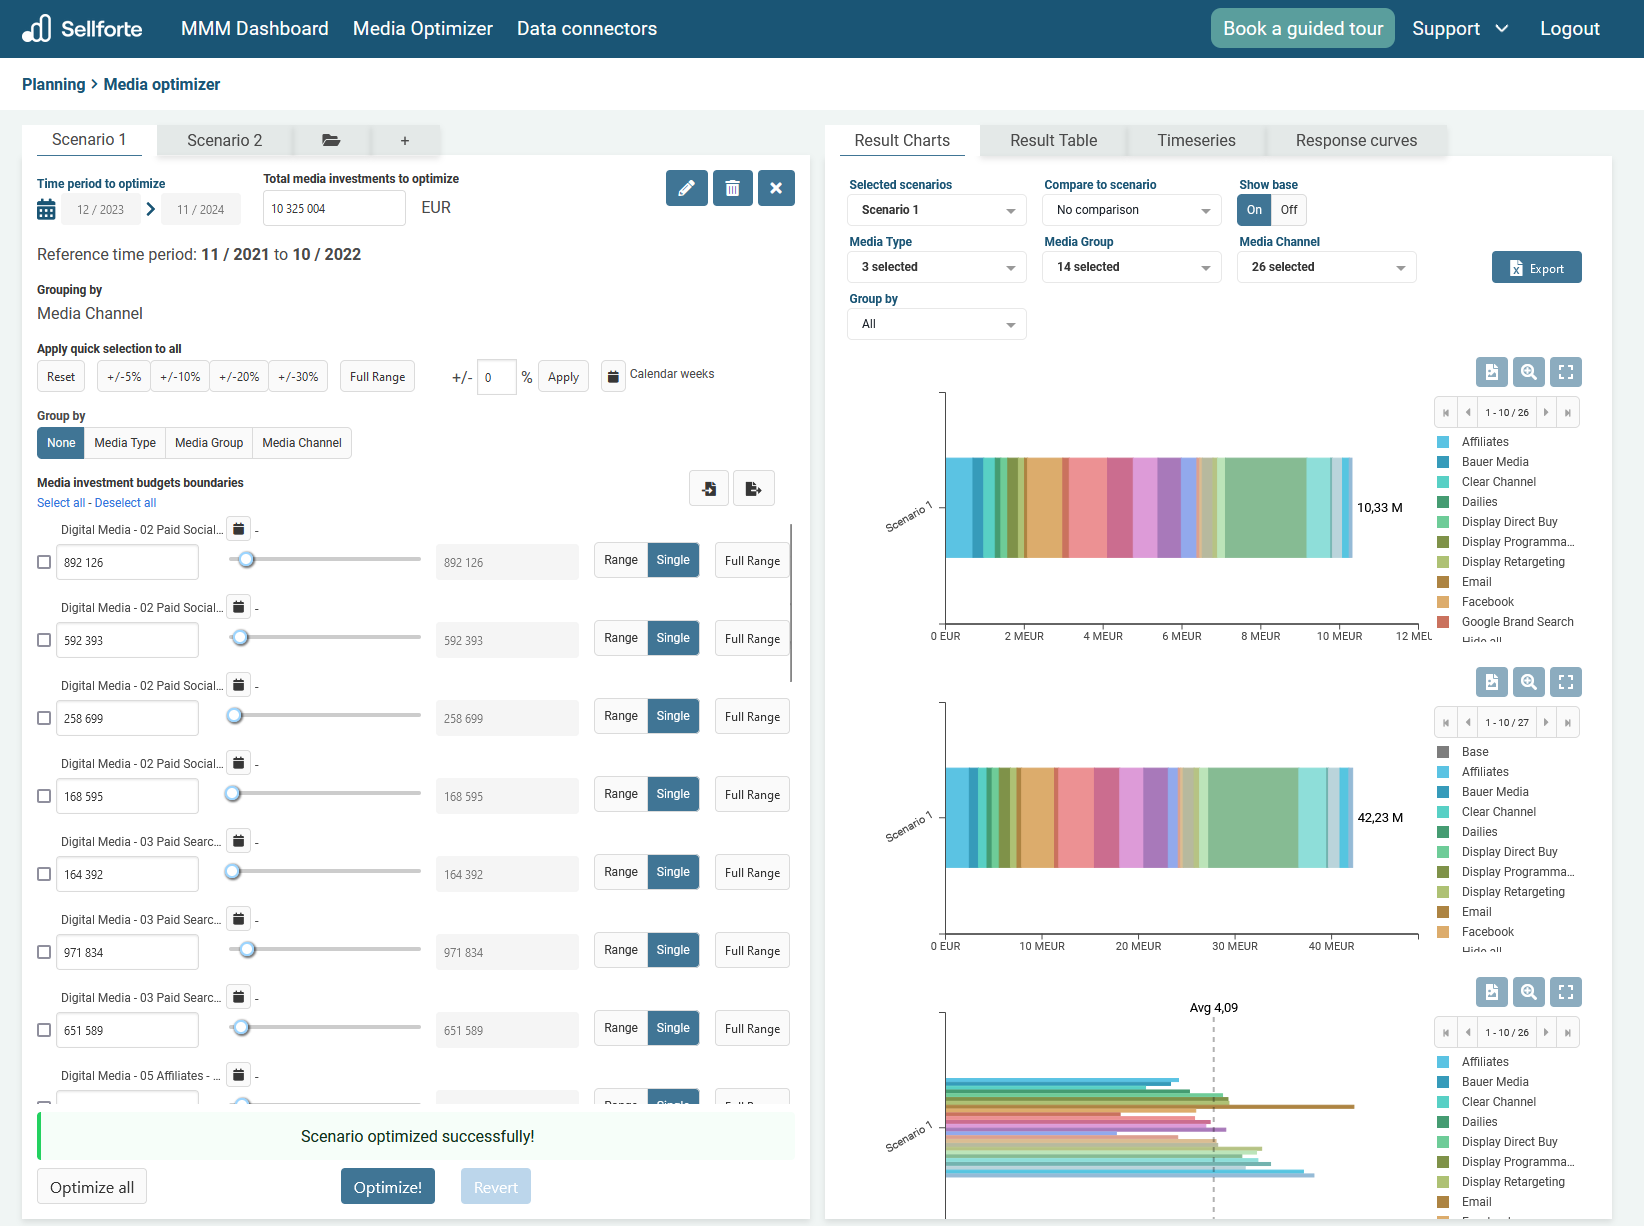Click the export budgets icon button
The height and width of the screenshot is (1226, 1644).
click(x=753, y=488)
